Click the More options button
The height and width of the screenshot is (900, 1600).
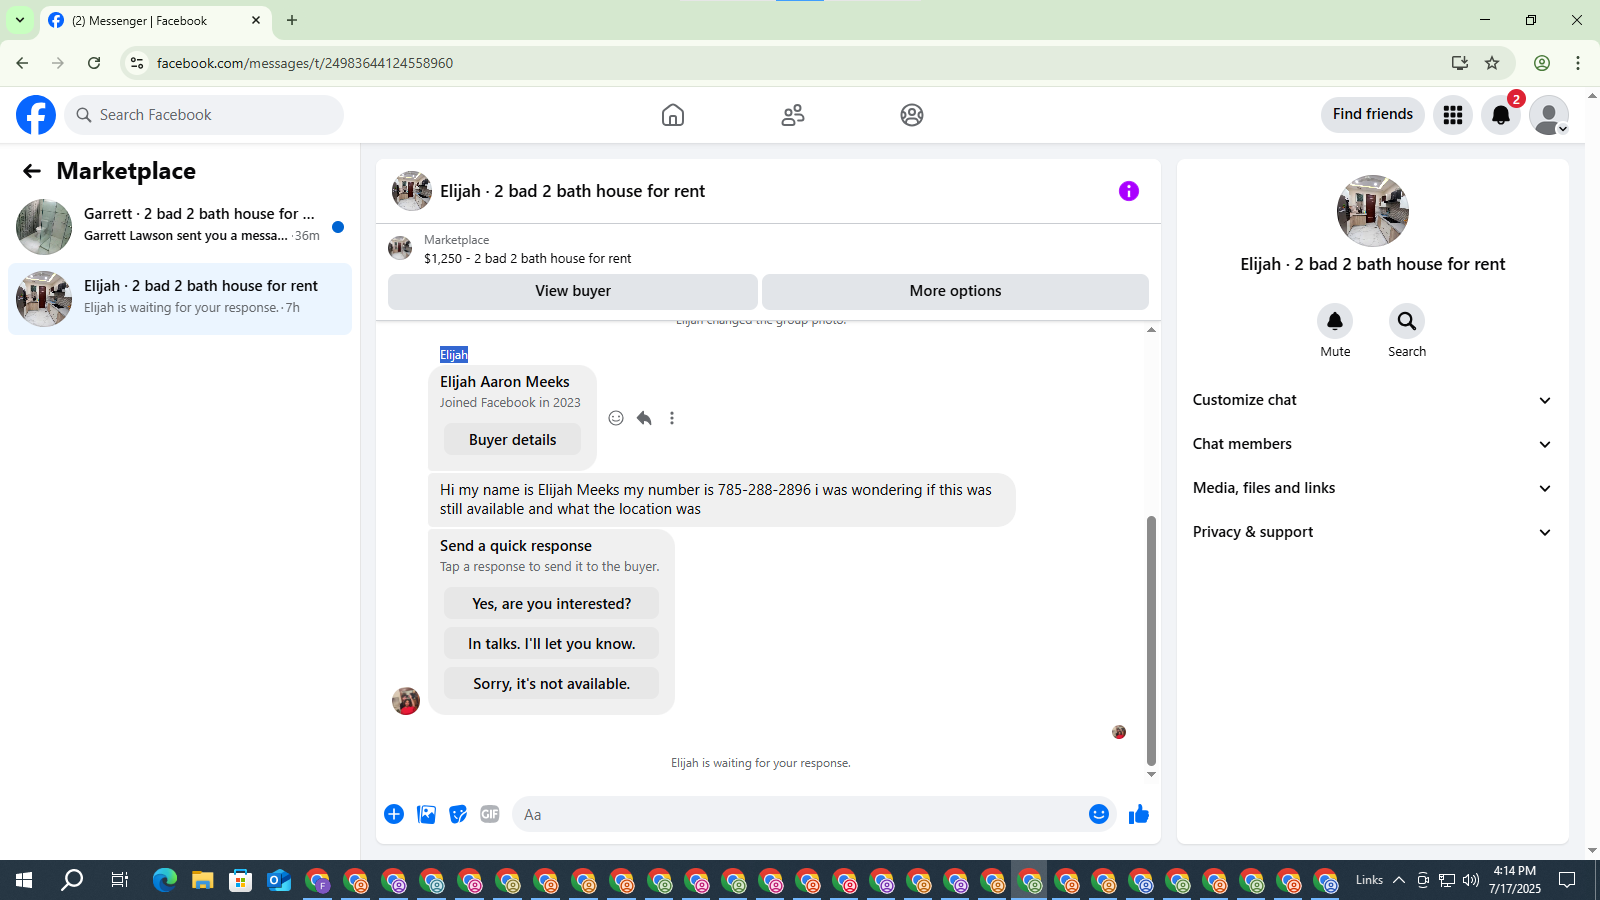pos(955,291)
